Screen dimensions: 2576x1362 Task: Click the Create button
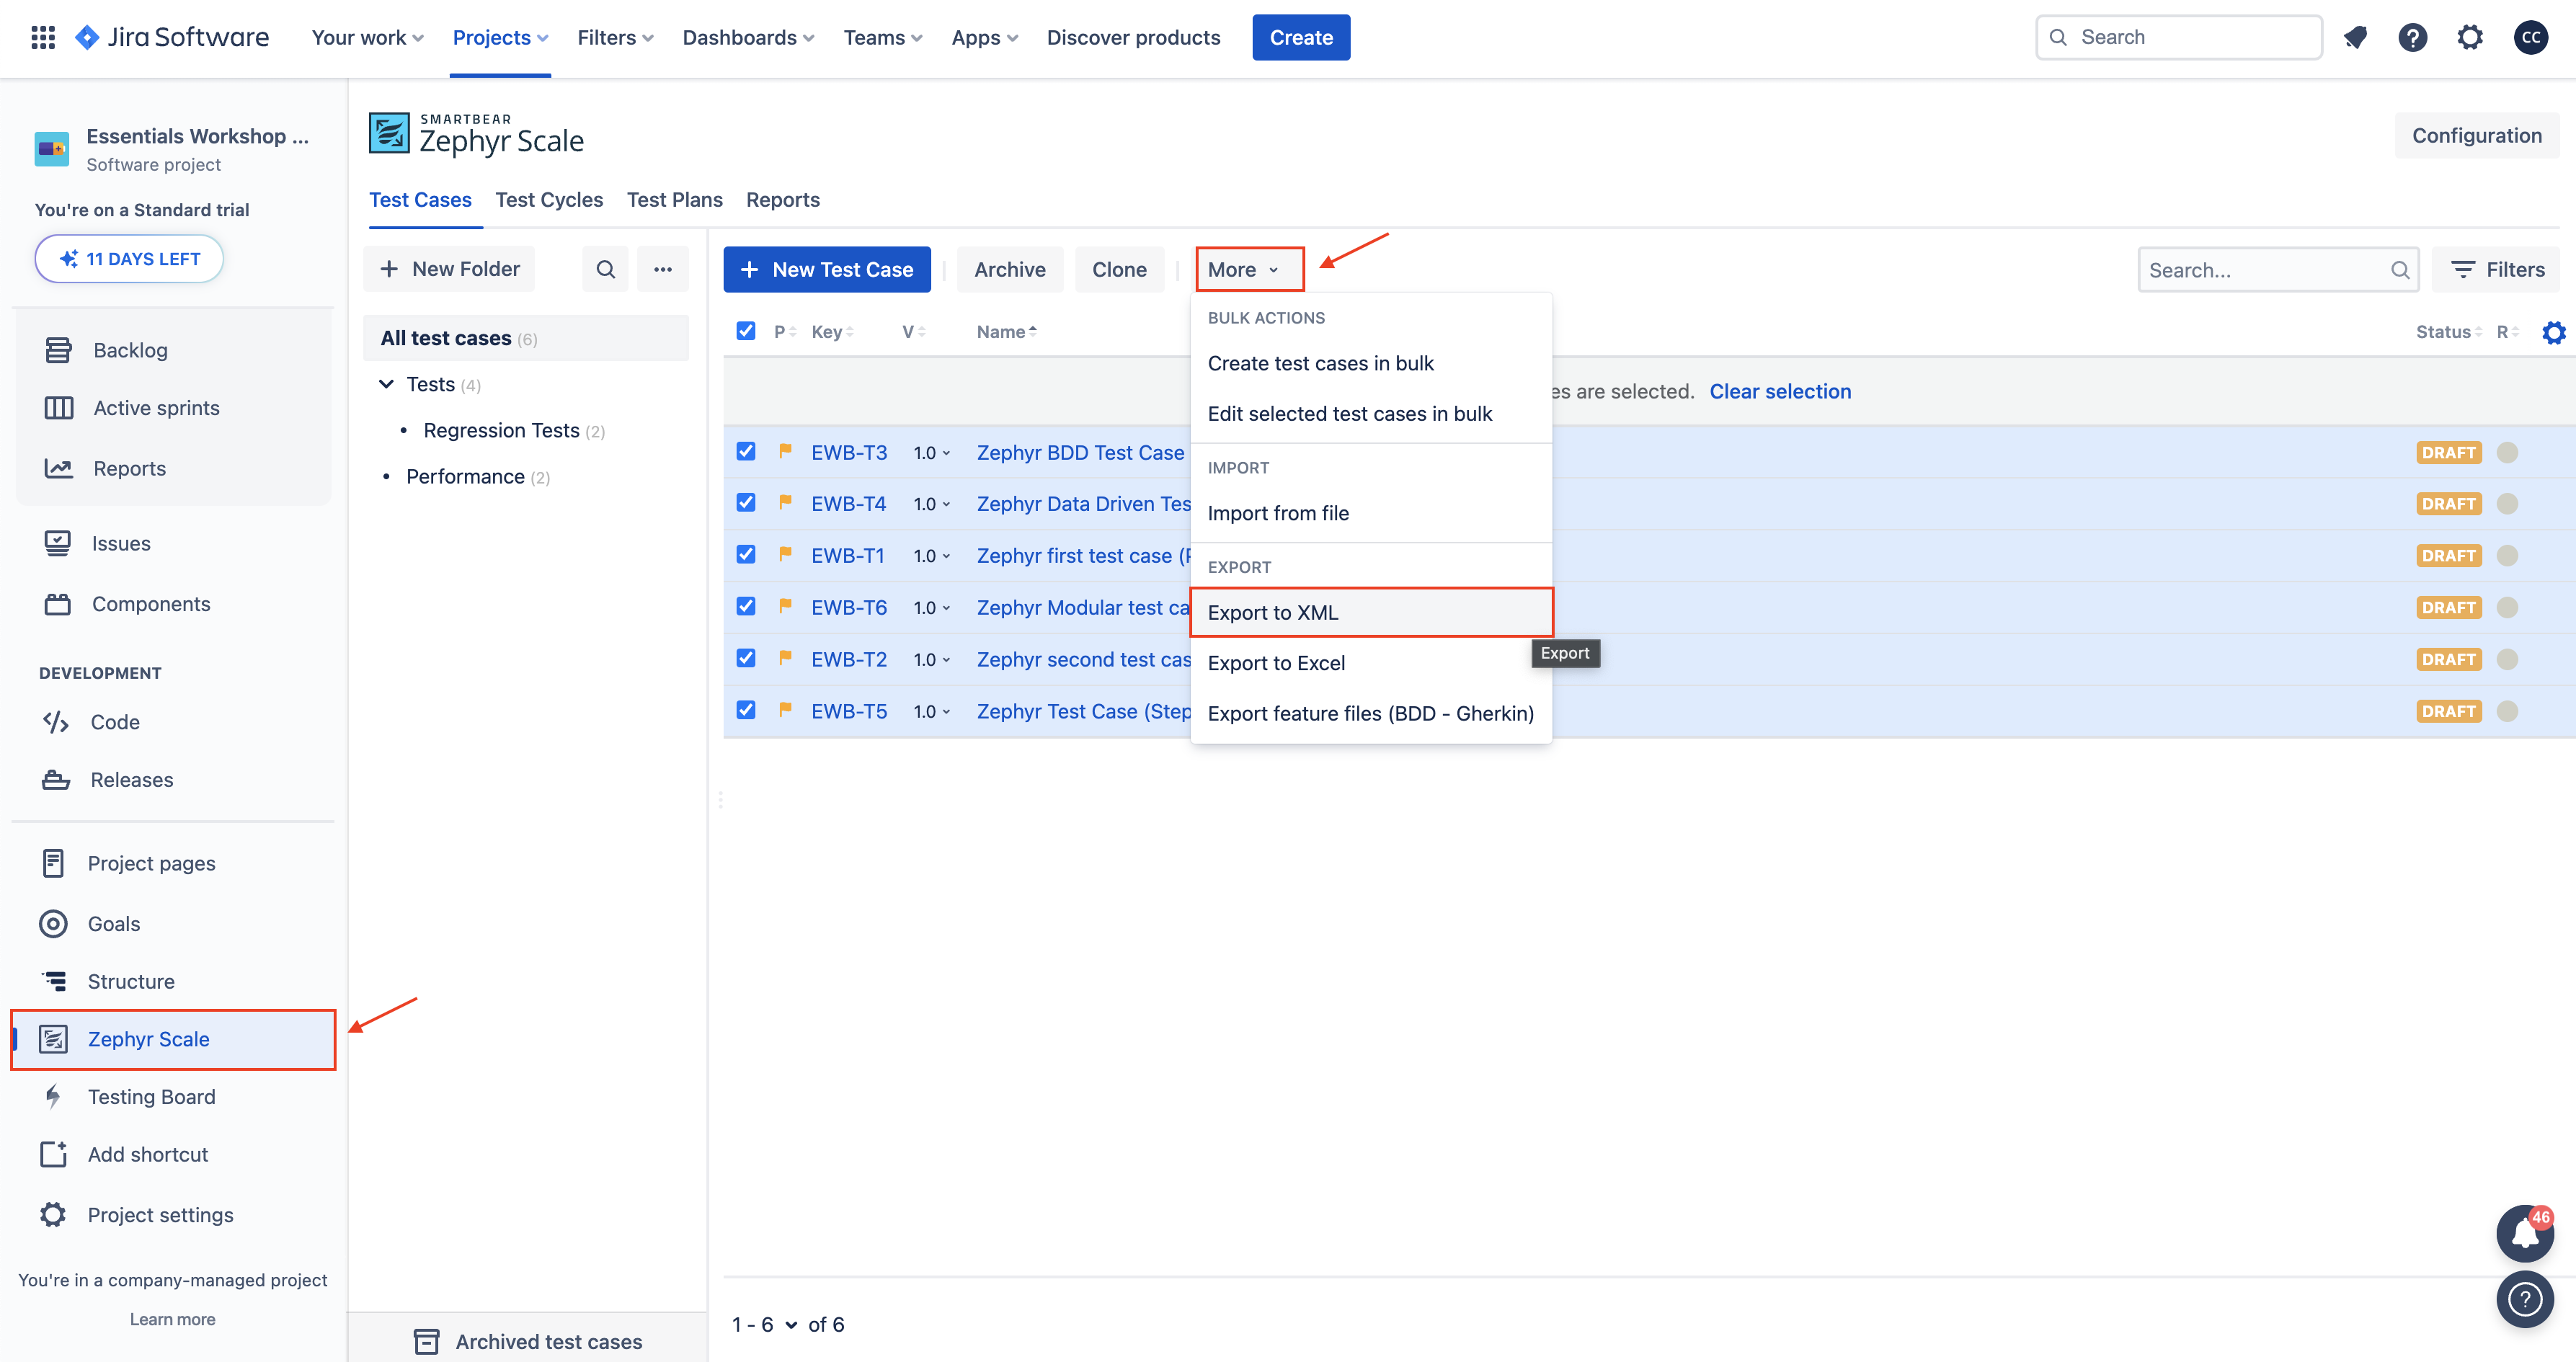(1301, 37)
